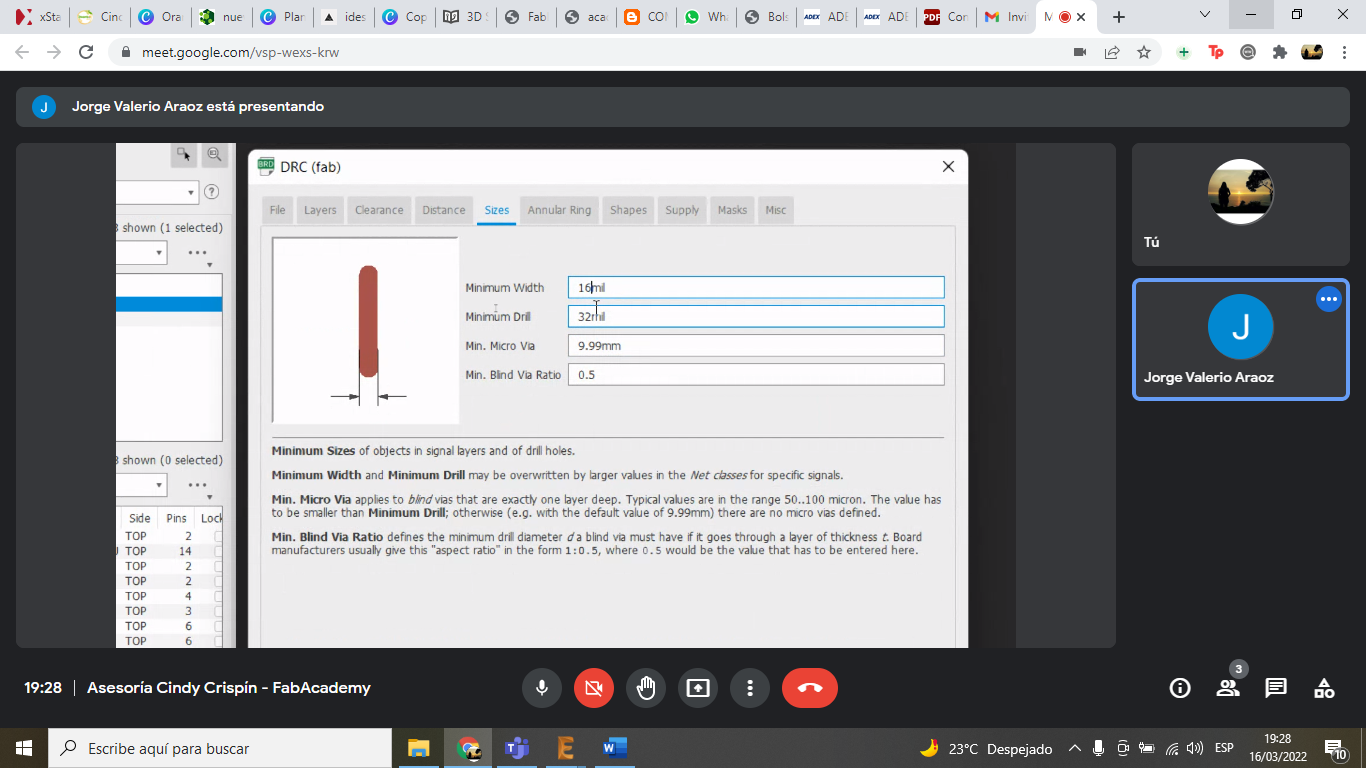Expand the dropdown below '(0 selected)'
This screenshot has width=1366, height=768.
point(159,485)
